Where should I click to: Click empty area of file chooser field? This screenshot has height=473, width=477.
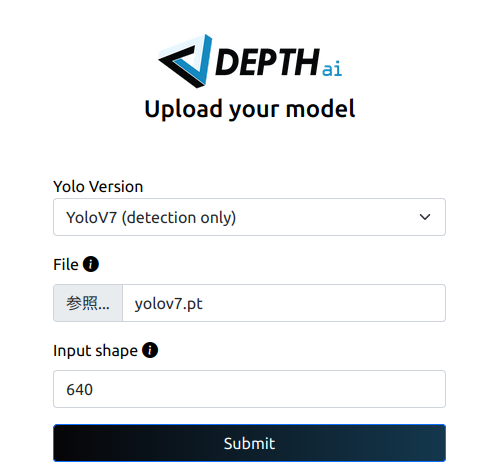pyautogui.click(x=323, y=303)
